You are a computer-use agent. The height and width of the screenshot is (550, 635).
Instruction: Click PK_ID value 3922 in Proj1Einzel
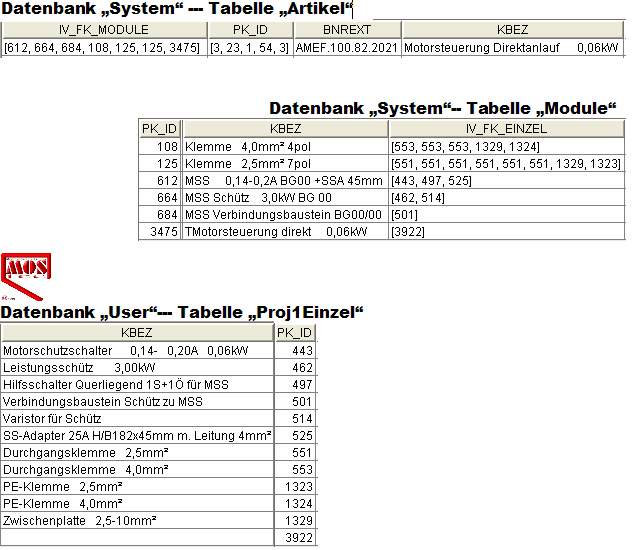[x=295, y=538]
